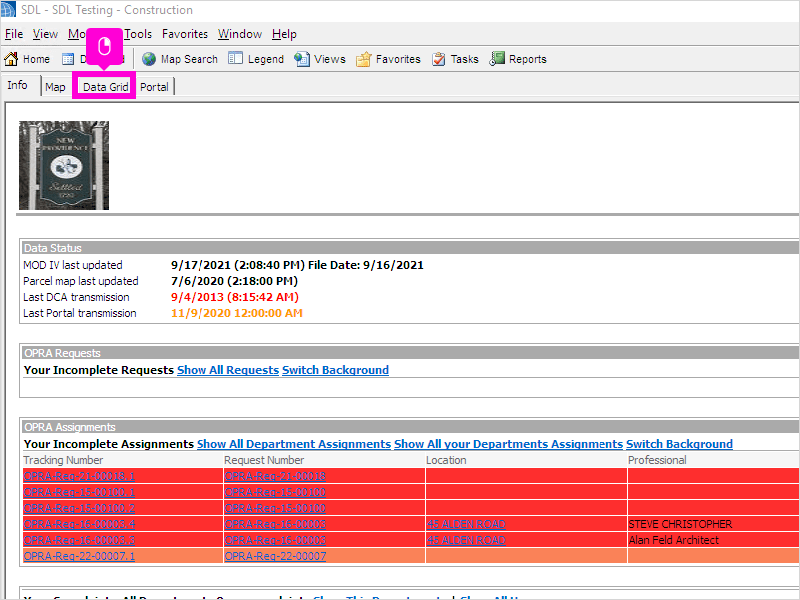The image size is (800, 600).
Task: Open 45 ALDEN ROAD for Alan Feld Architect
Action: tap(466, 540)
